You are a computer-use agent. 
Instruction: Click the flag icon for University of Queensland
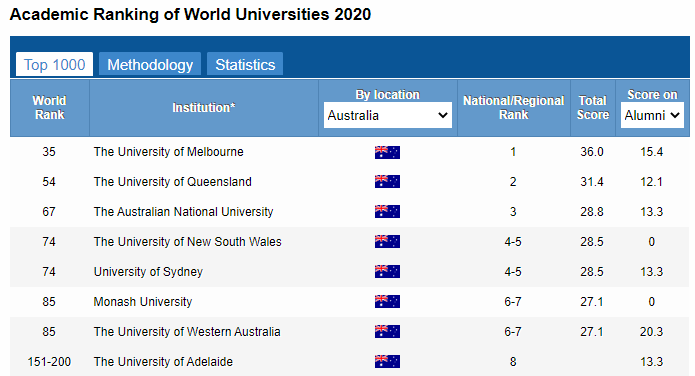coord(387,182)
